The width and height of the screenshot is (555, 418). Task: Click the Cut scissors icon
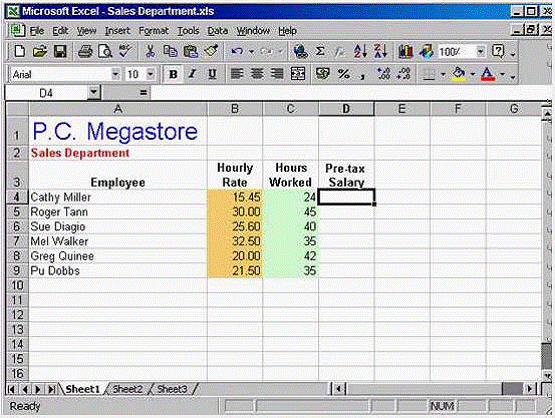click(x=150, y=52)
